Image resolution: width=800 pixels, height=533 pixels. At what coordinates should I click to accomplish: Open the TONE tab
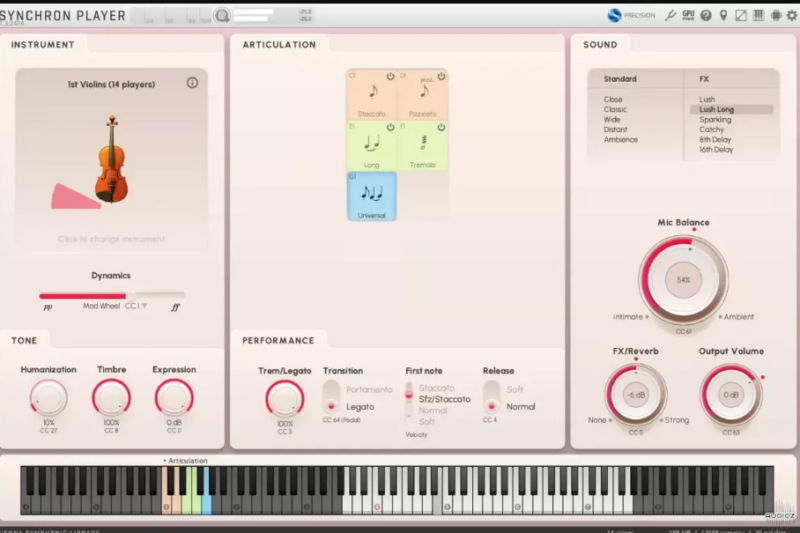coord(24,340)
